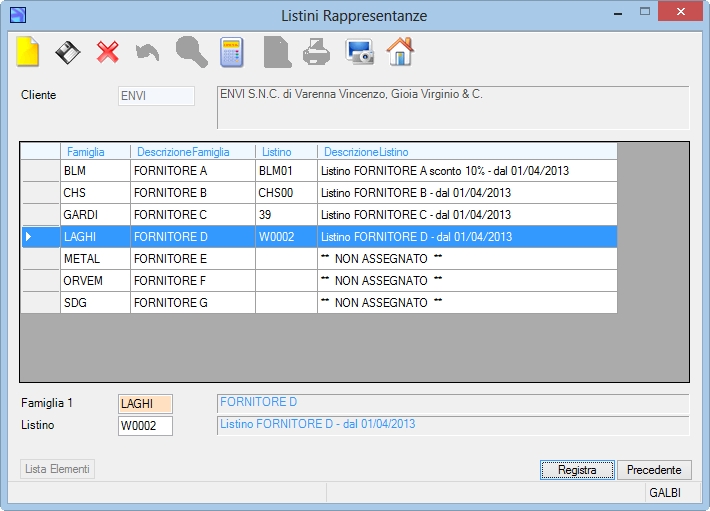The image size is (710, 511).
Task: Click the undo arrow icon
Action: (148, 53)
